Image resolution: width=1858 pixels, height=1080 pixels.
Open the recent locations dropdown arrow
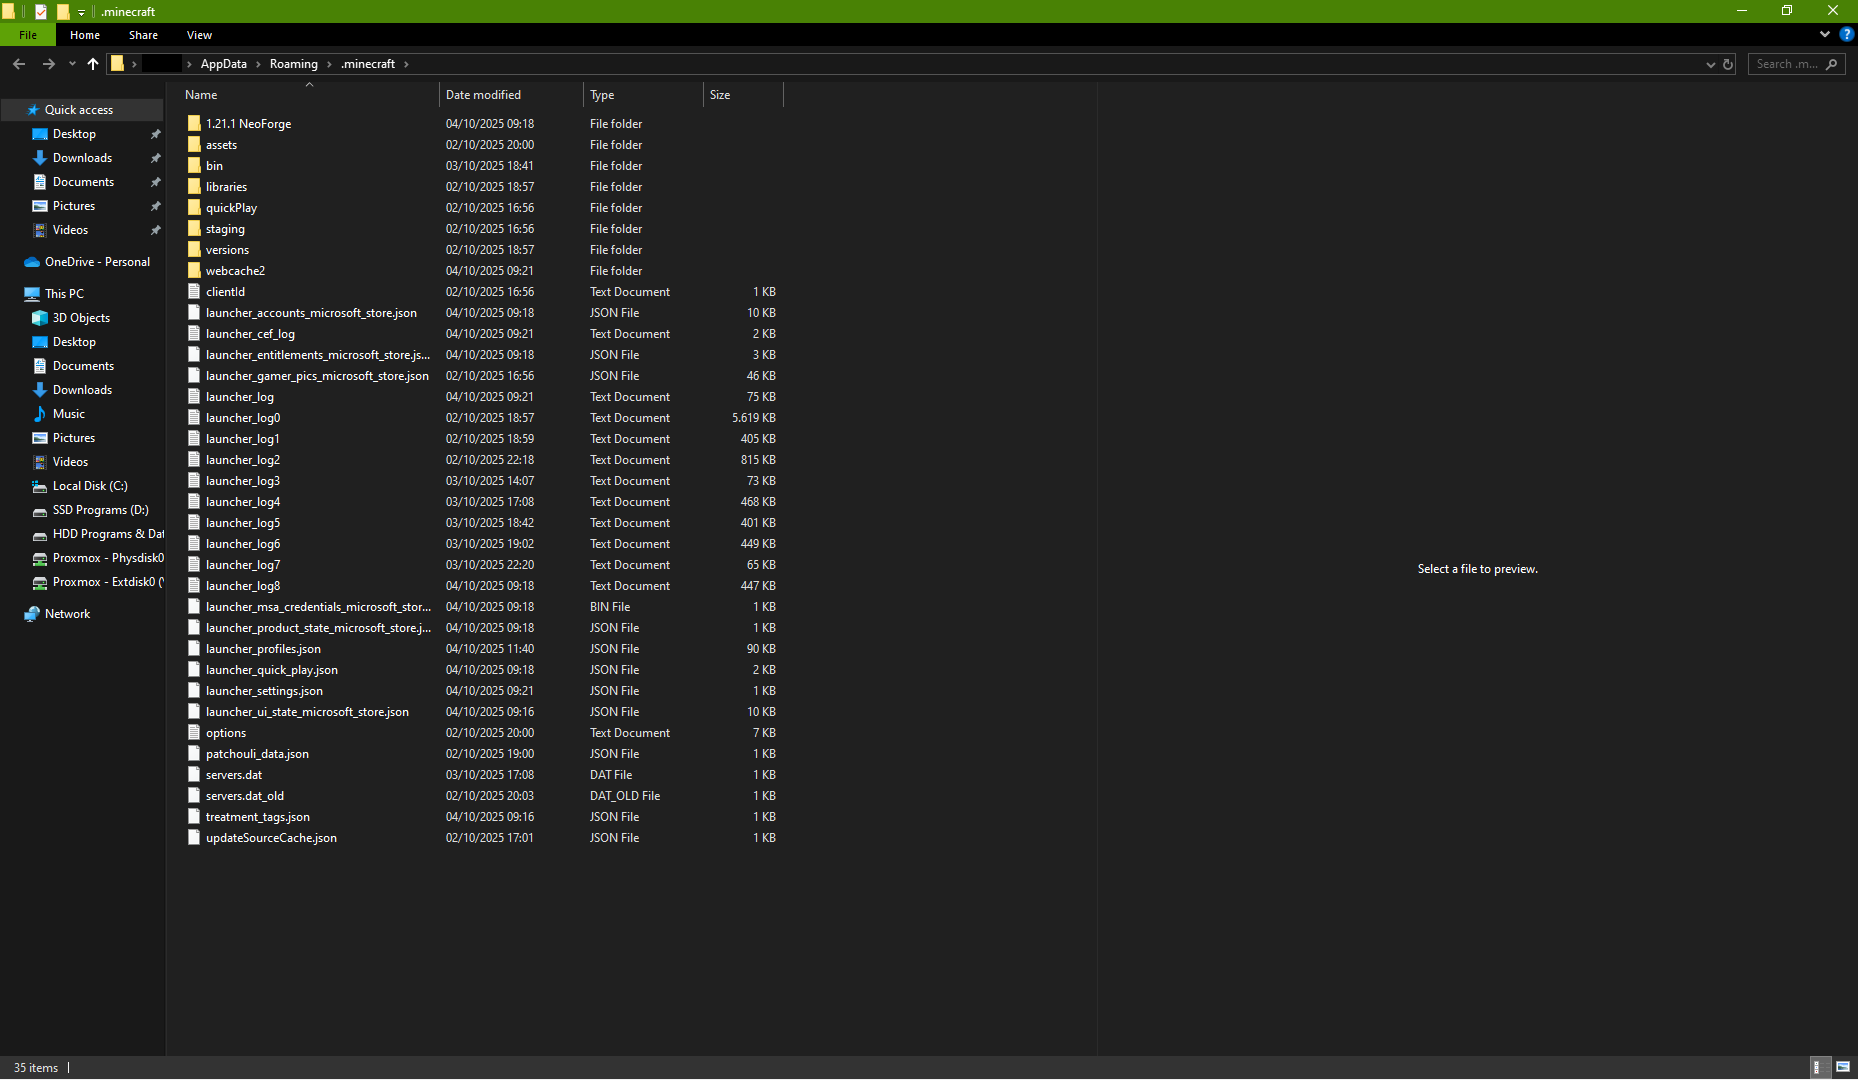pyautogui.click(x=72, y=64)
